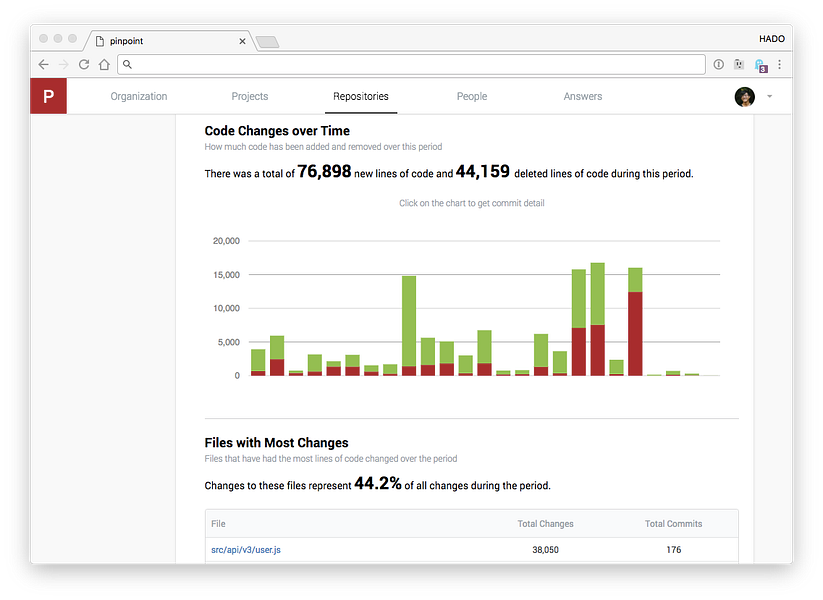Open the src/api/v3/user.js file link
The width and height of the screenshot is (823, 600).
tap(246, 550)
